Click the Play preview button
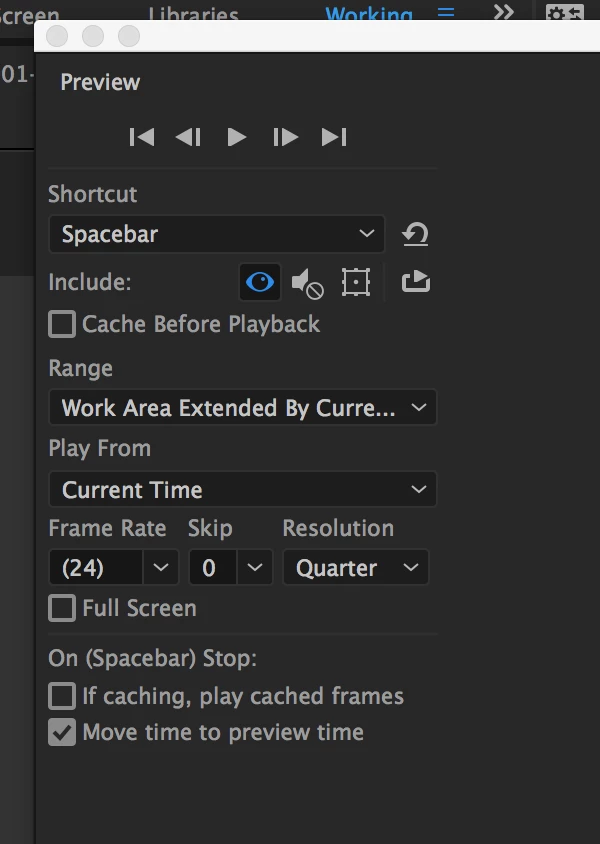 click(x=236, y=137)
